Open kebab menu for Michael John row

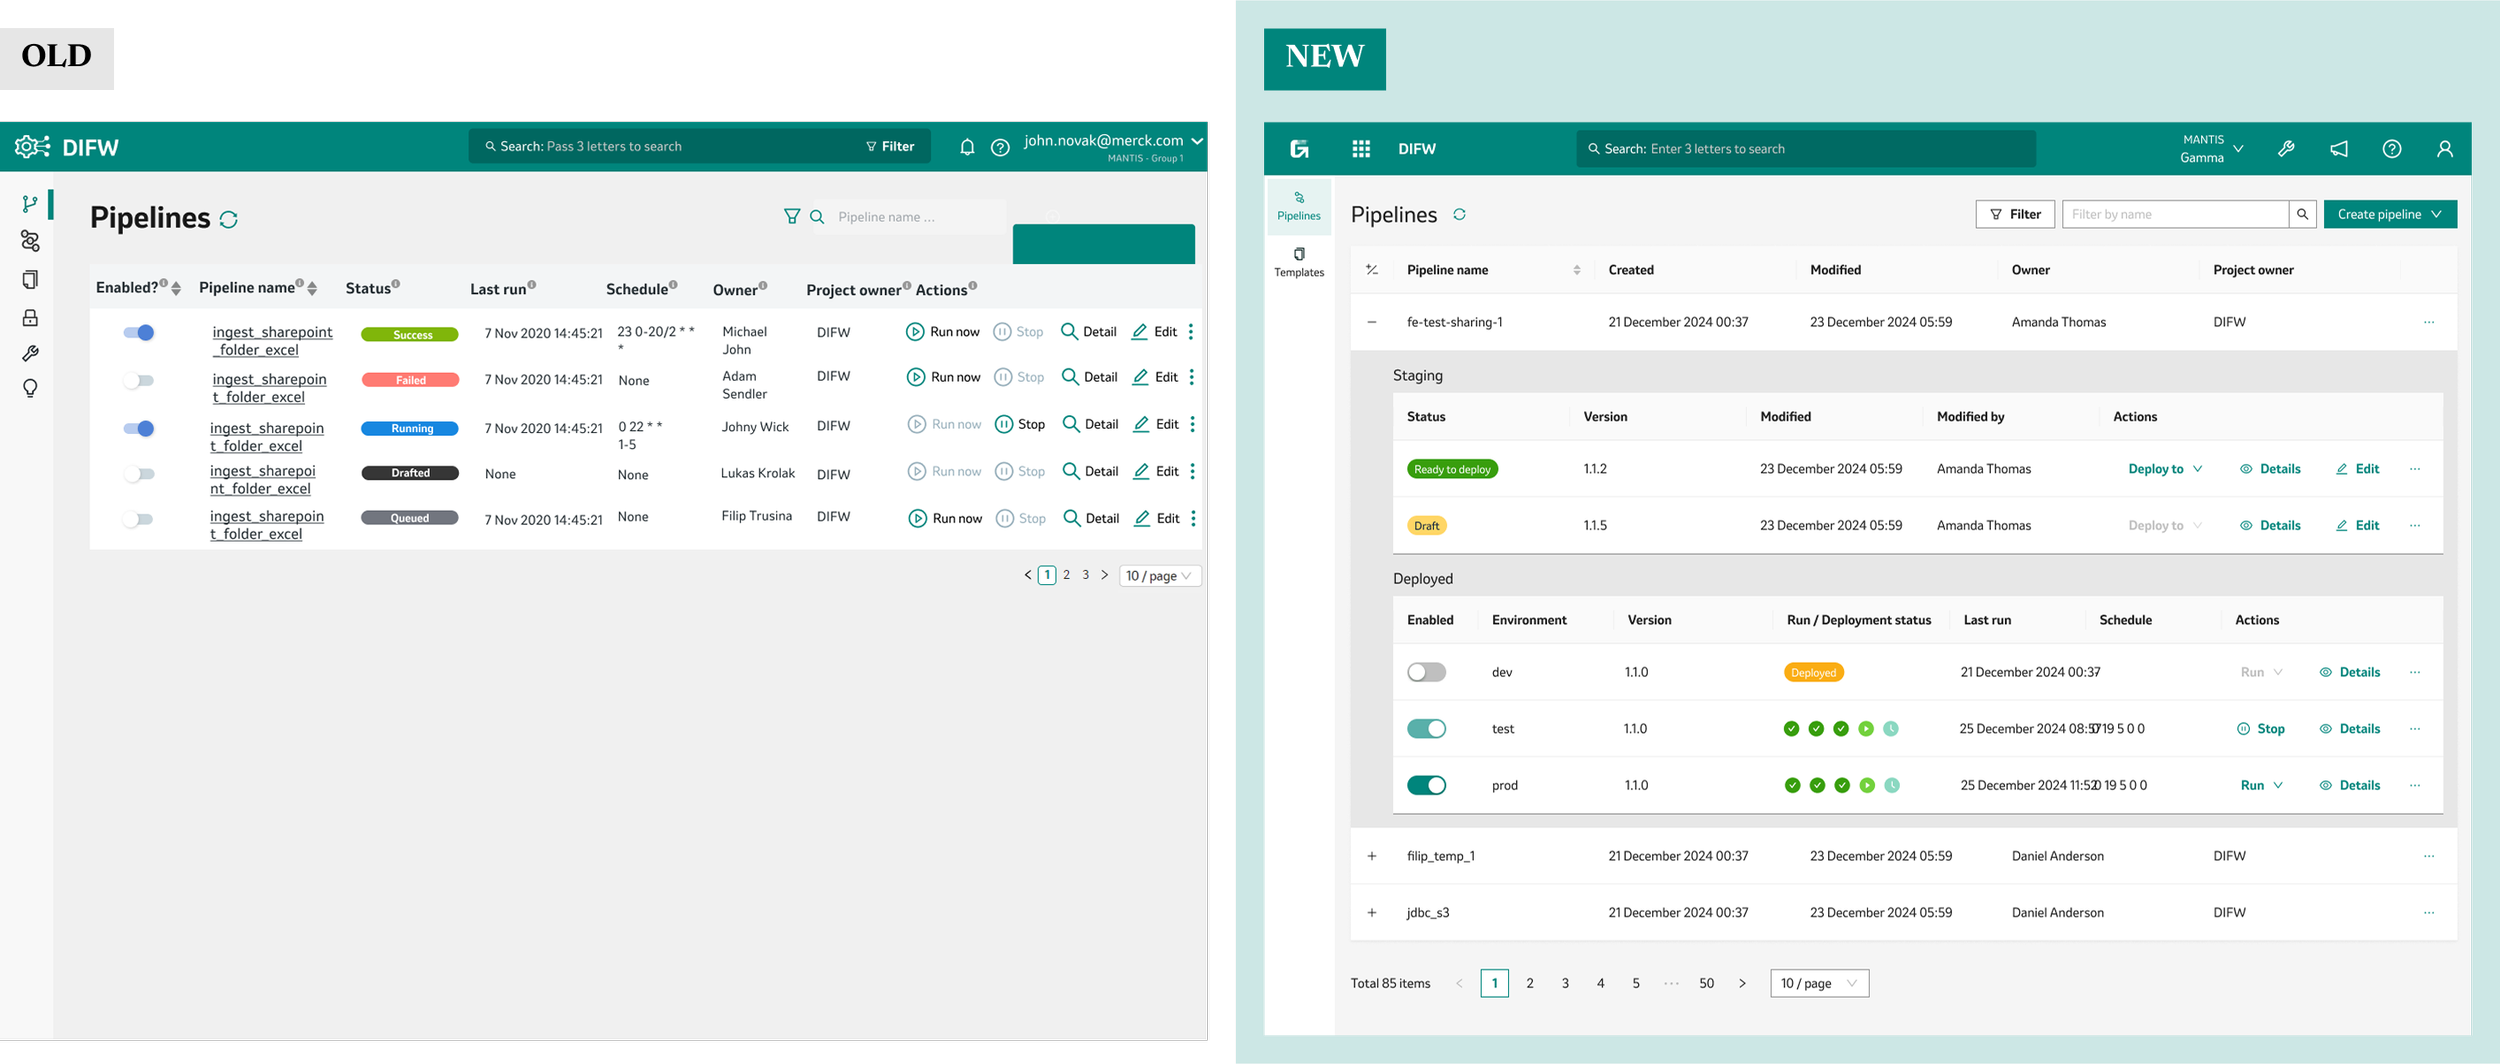[x=1190, y=332]
